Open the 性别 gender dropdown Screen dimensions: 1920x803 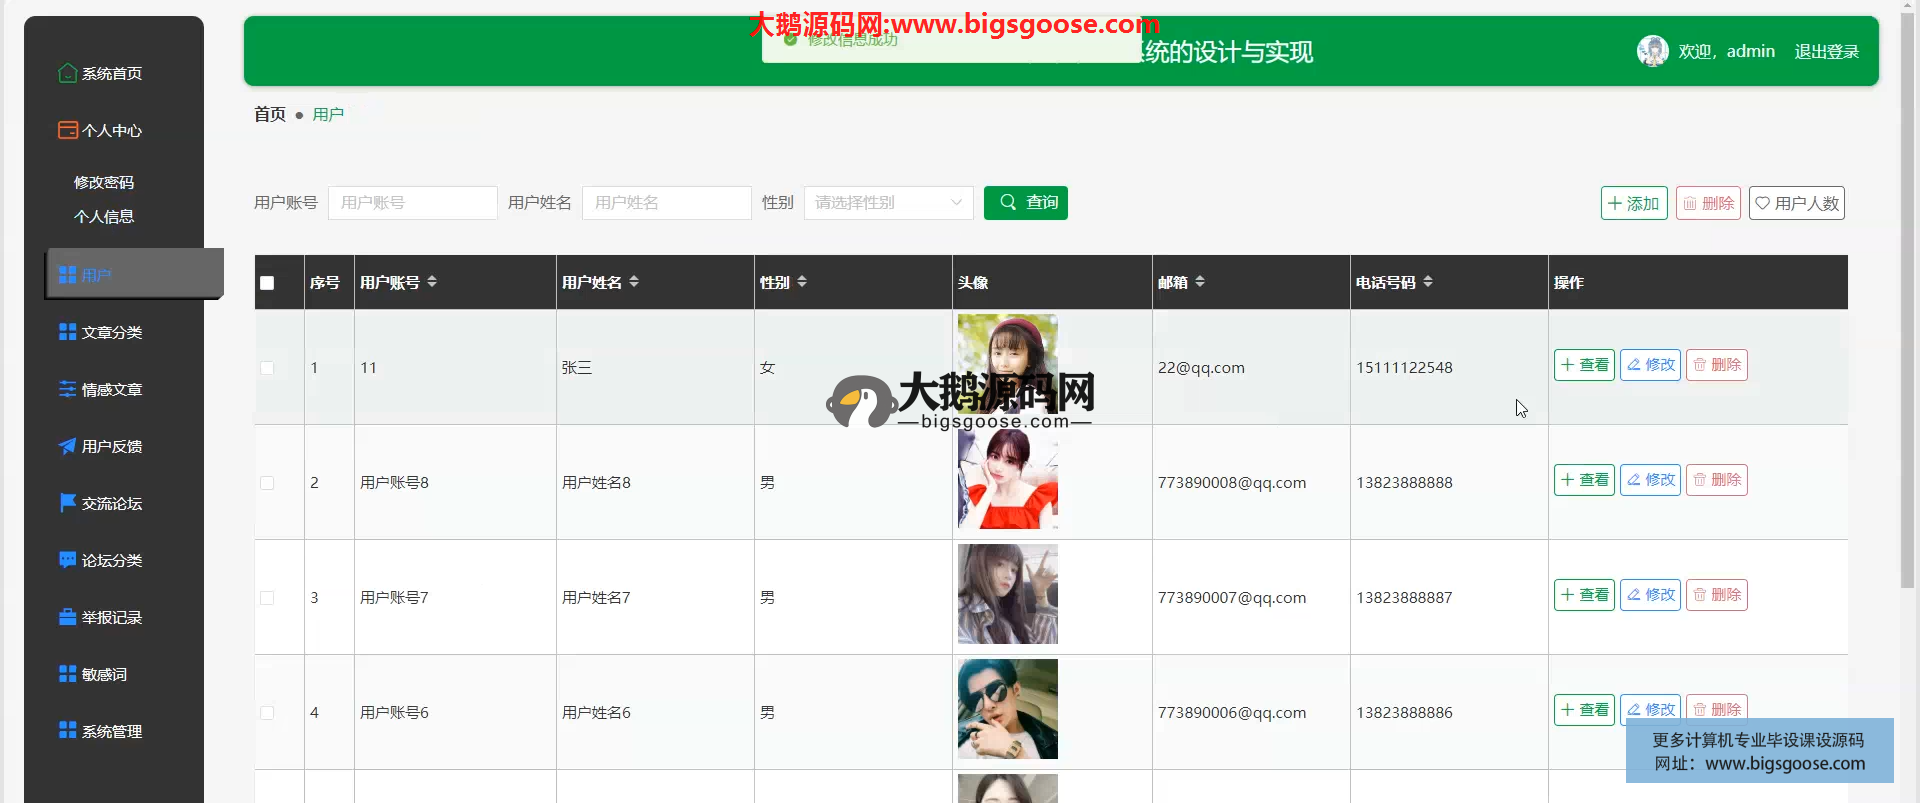(x=888, y=203)
